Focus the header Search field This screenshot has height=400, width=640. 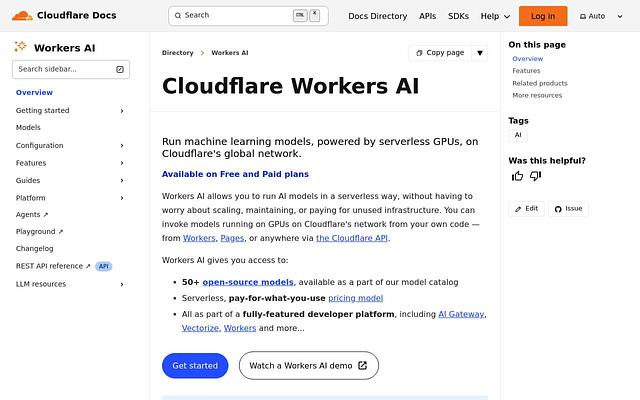248,16
